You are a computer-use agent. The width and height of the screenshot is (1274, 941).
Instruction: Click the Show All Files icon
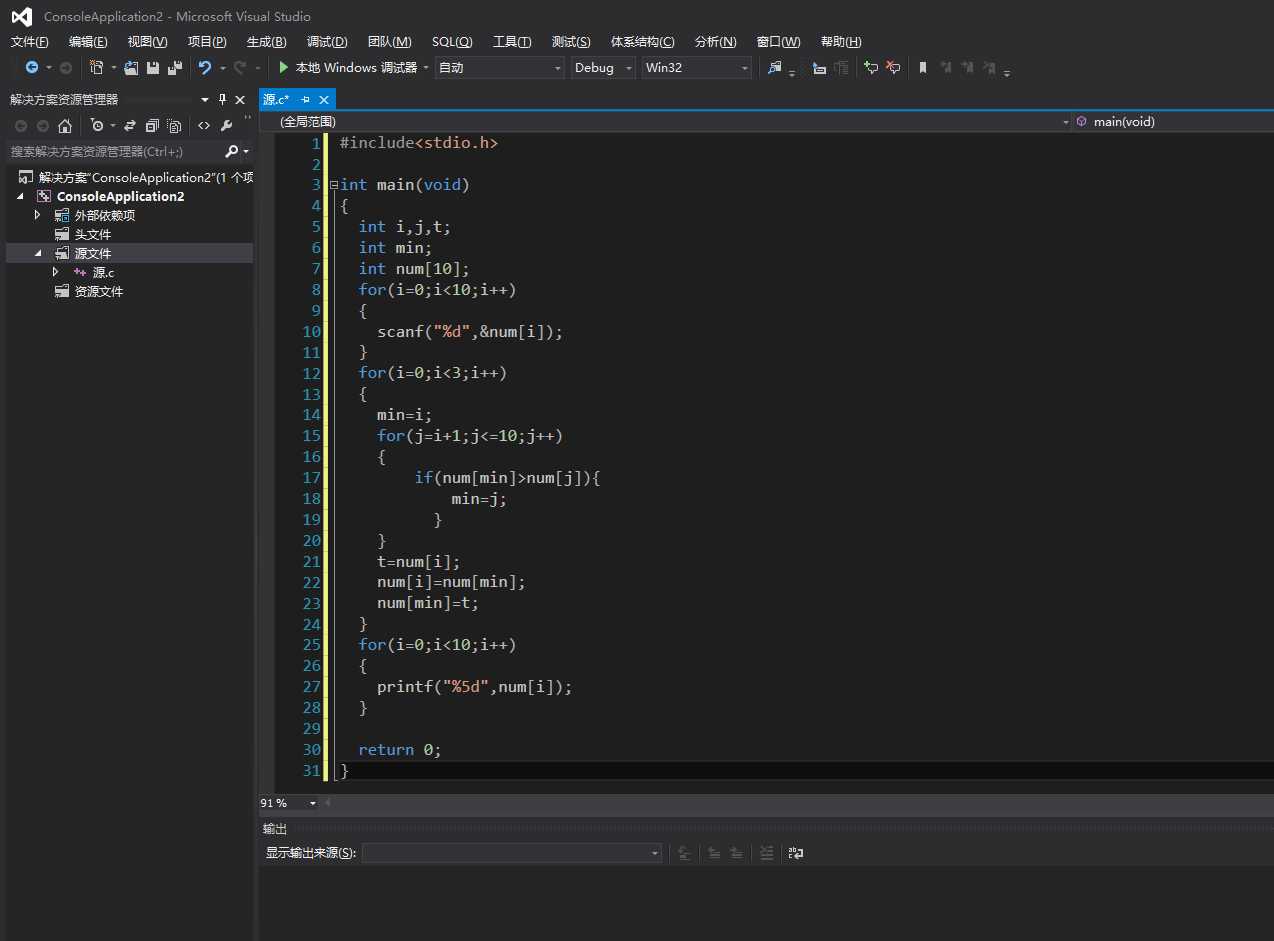[x=175, y=126]
